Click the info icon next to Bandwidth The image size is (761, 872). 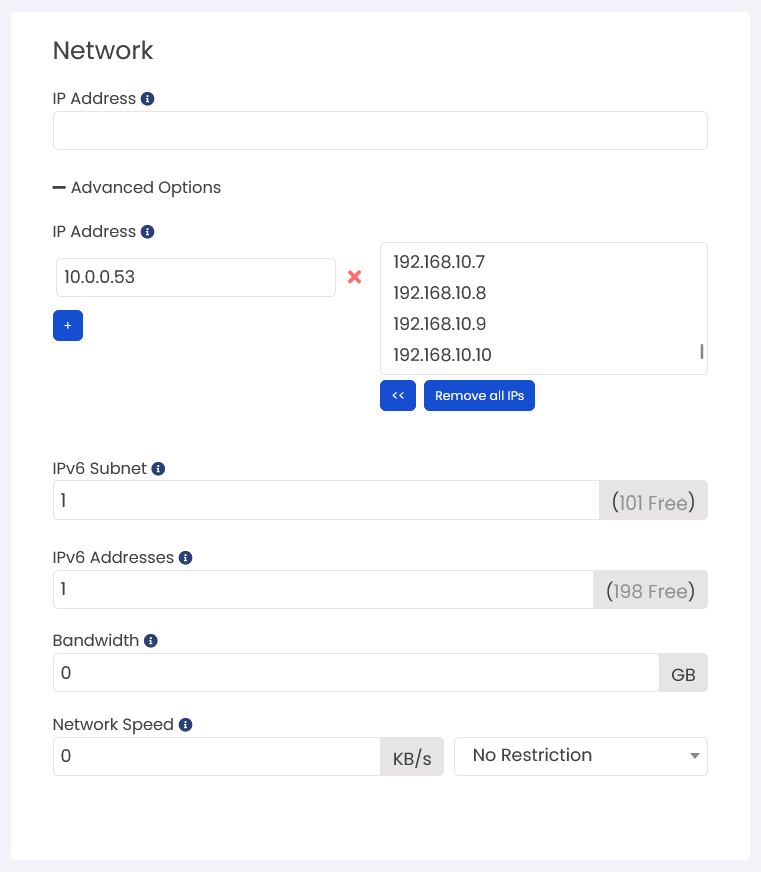[151, 641]
